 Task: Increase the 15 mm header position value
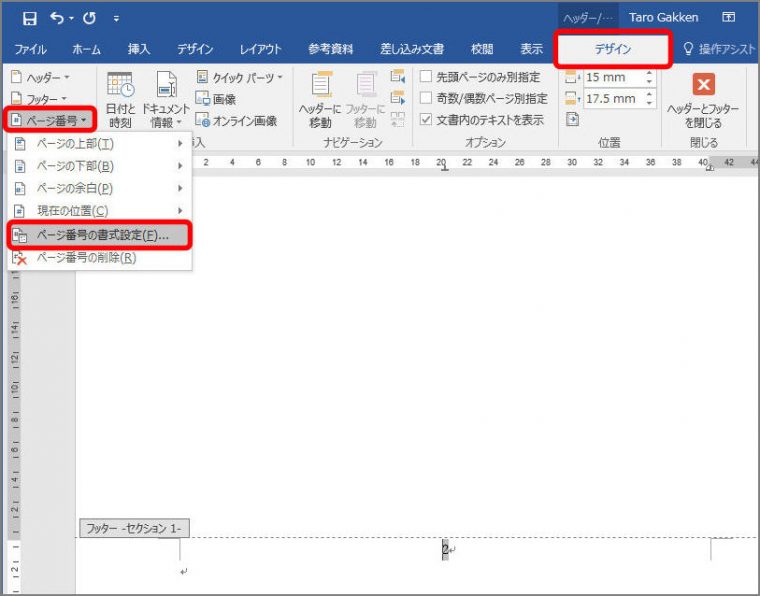[x=649, y=73]
